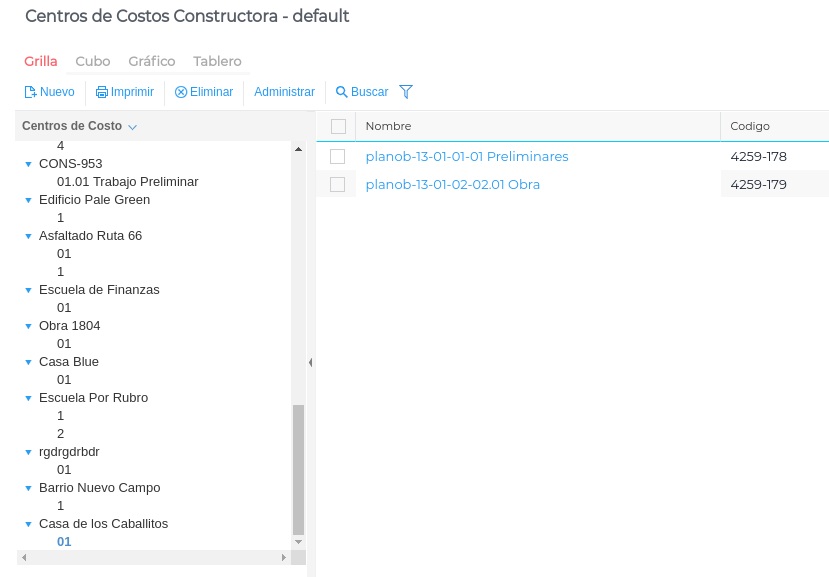The image size is (829, 577).
Task: Click the Imprimir button
Action: [x=125, y=92]
